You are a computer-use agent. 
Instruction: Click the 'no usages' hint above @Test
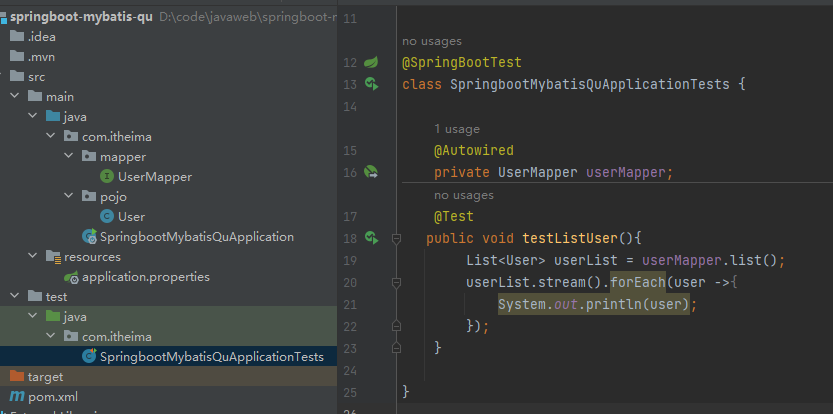pyautogui.click(x=464, y=195)
